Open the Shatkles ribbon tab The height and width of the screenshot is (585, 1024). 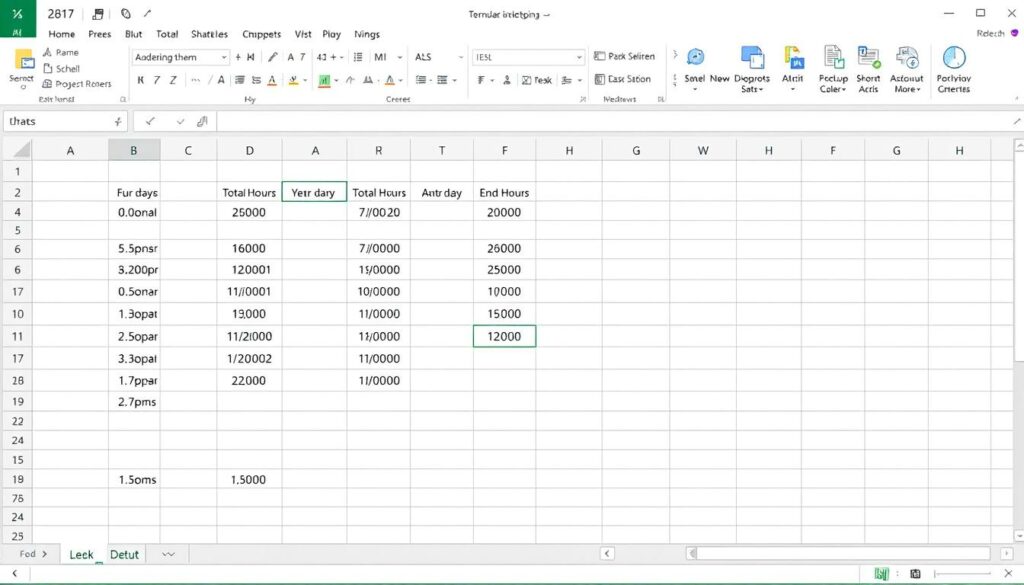click(209, 34)
